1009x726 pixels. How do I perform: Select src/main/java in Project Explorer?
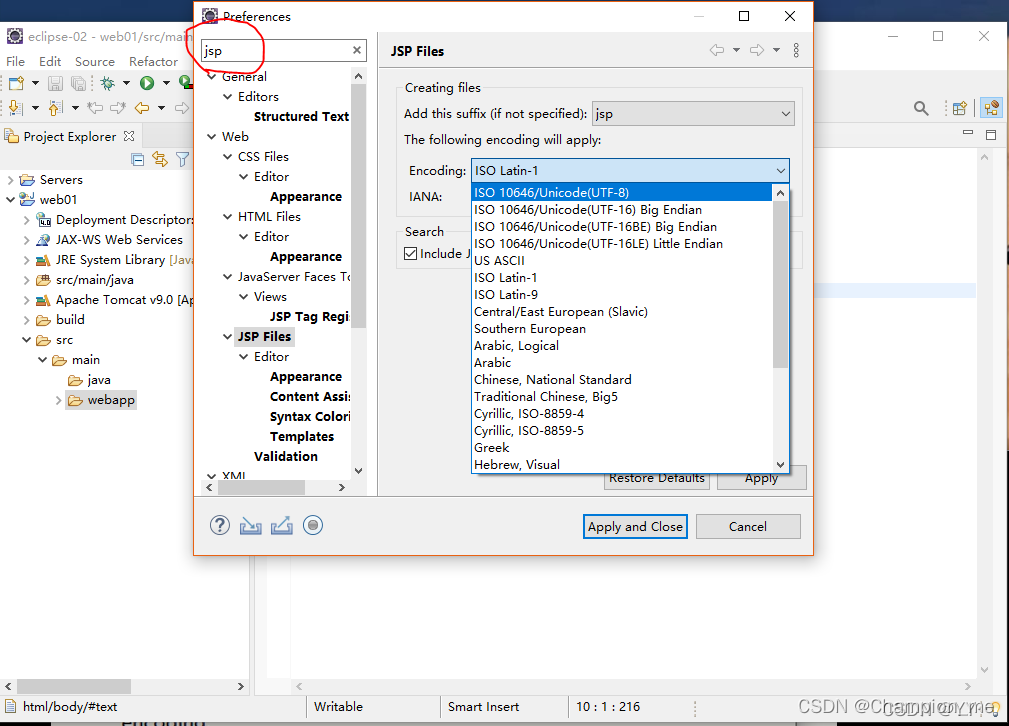pyautogui.click(x=95, y=280)
